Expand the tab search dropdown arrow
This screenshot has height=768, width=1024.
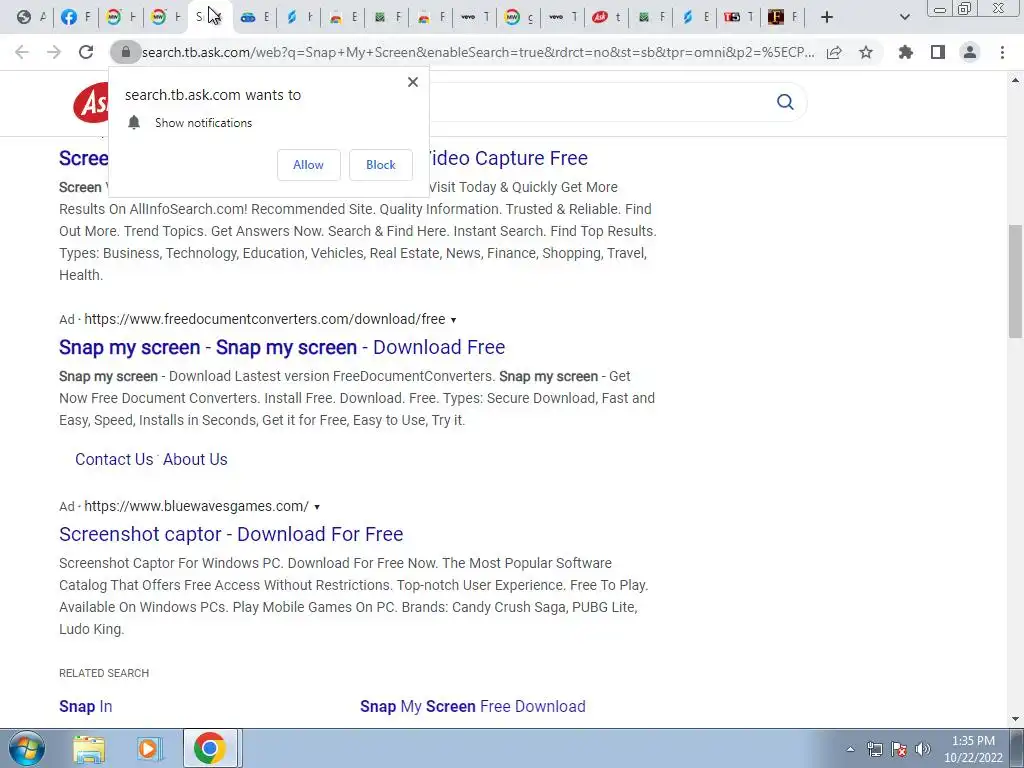904,17
